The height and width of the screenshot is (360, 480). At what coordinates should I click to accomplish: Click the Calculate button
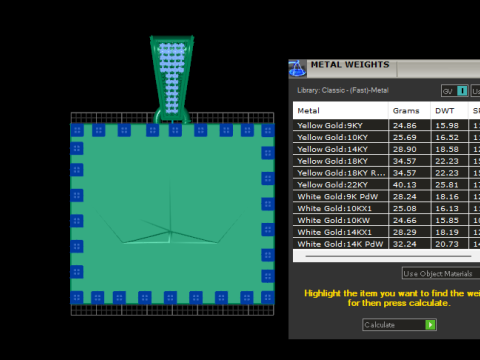[399, 325]
